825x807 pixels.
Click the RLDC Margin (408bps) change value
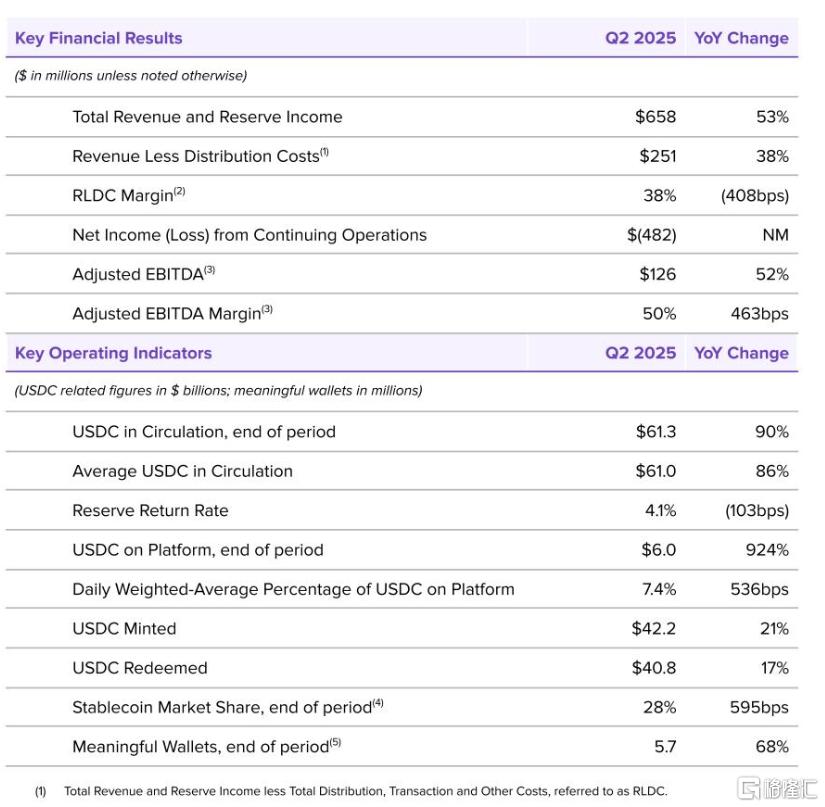point(754,196)
